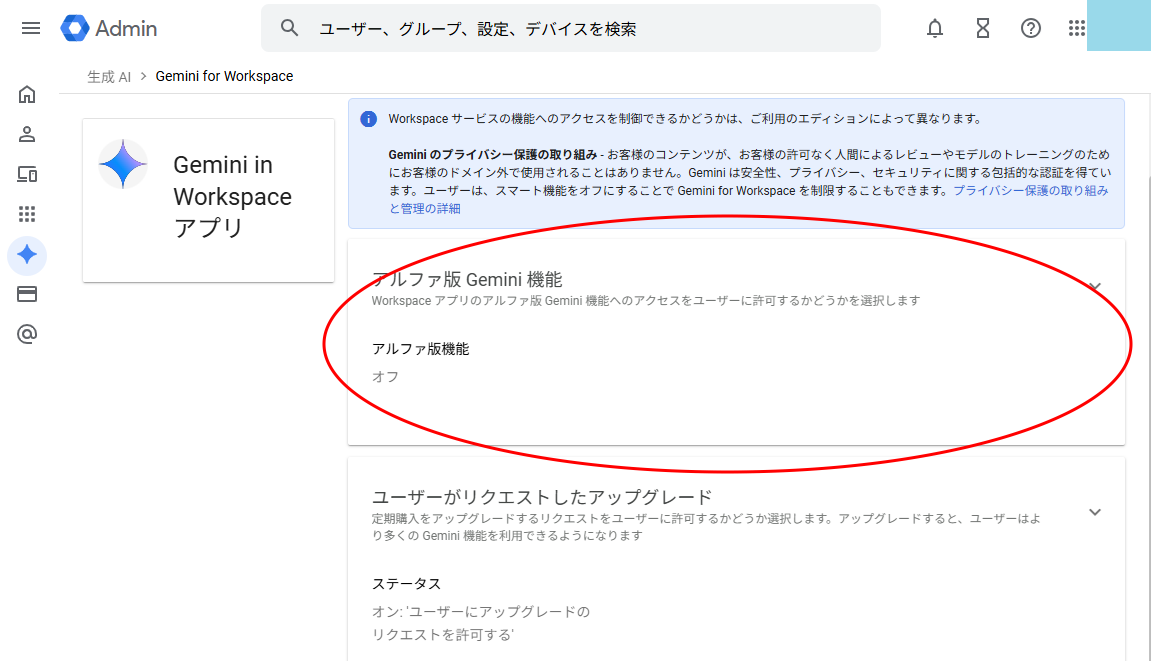The image size is (1151, 661).
Task: Select the Generative AI sparkle sidebar icon
Action: (27, 254)
